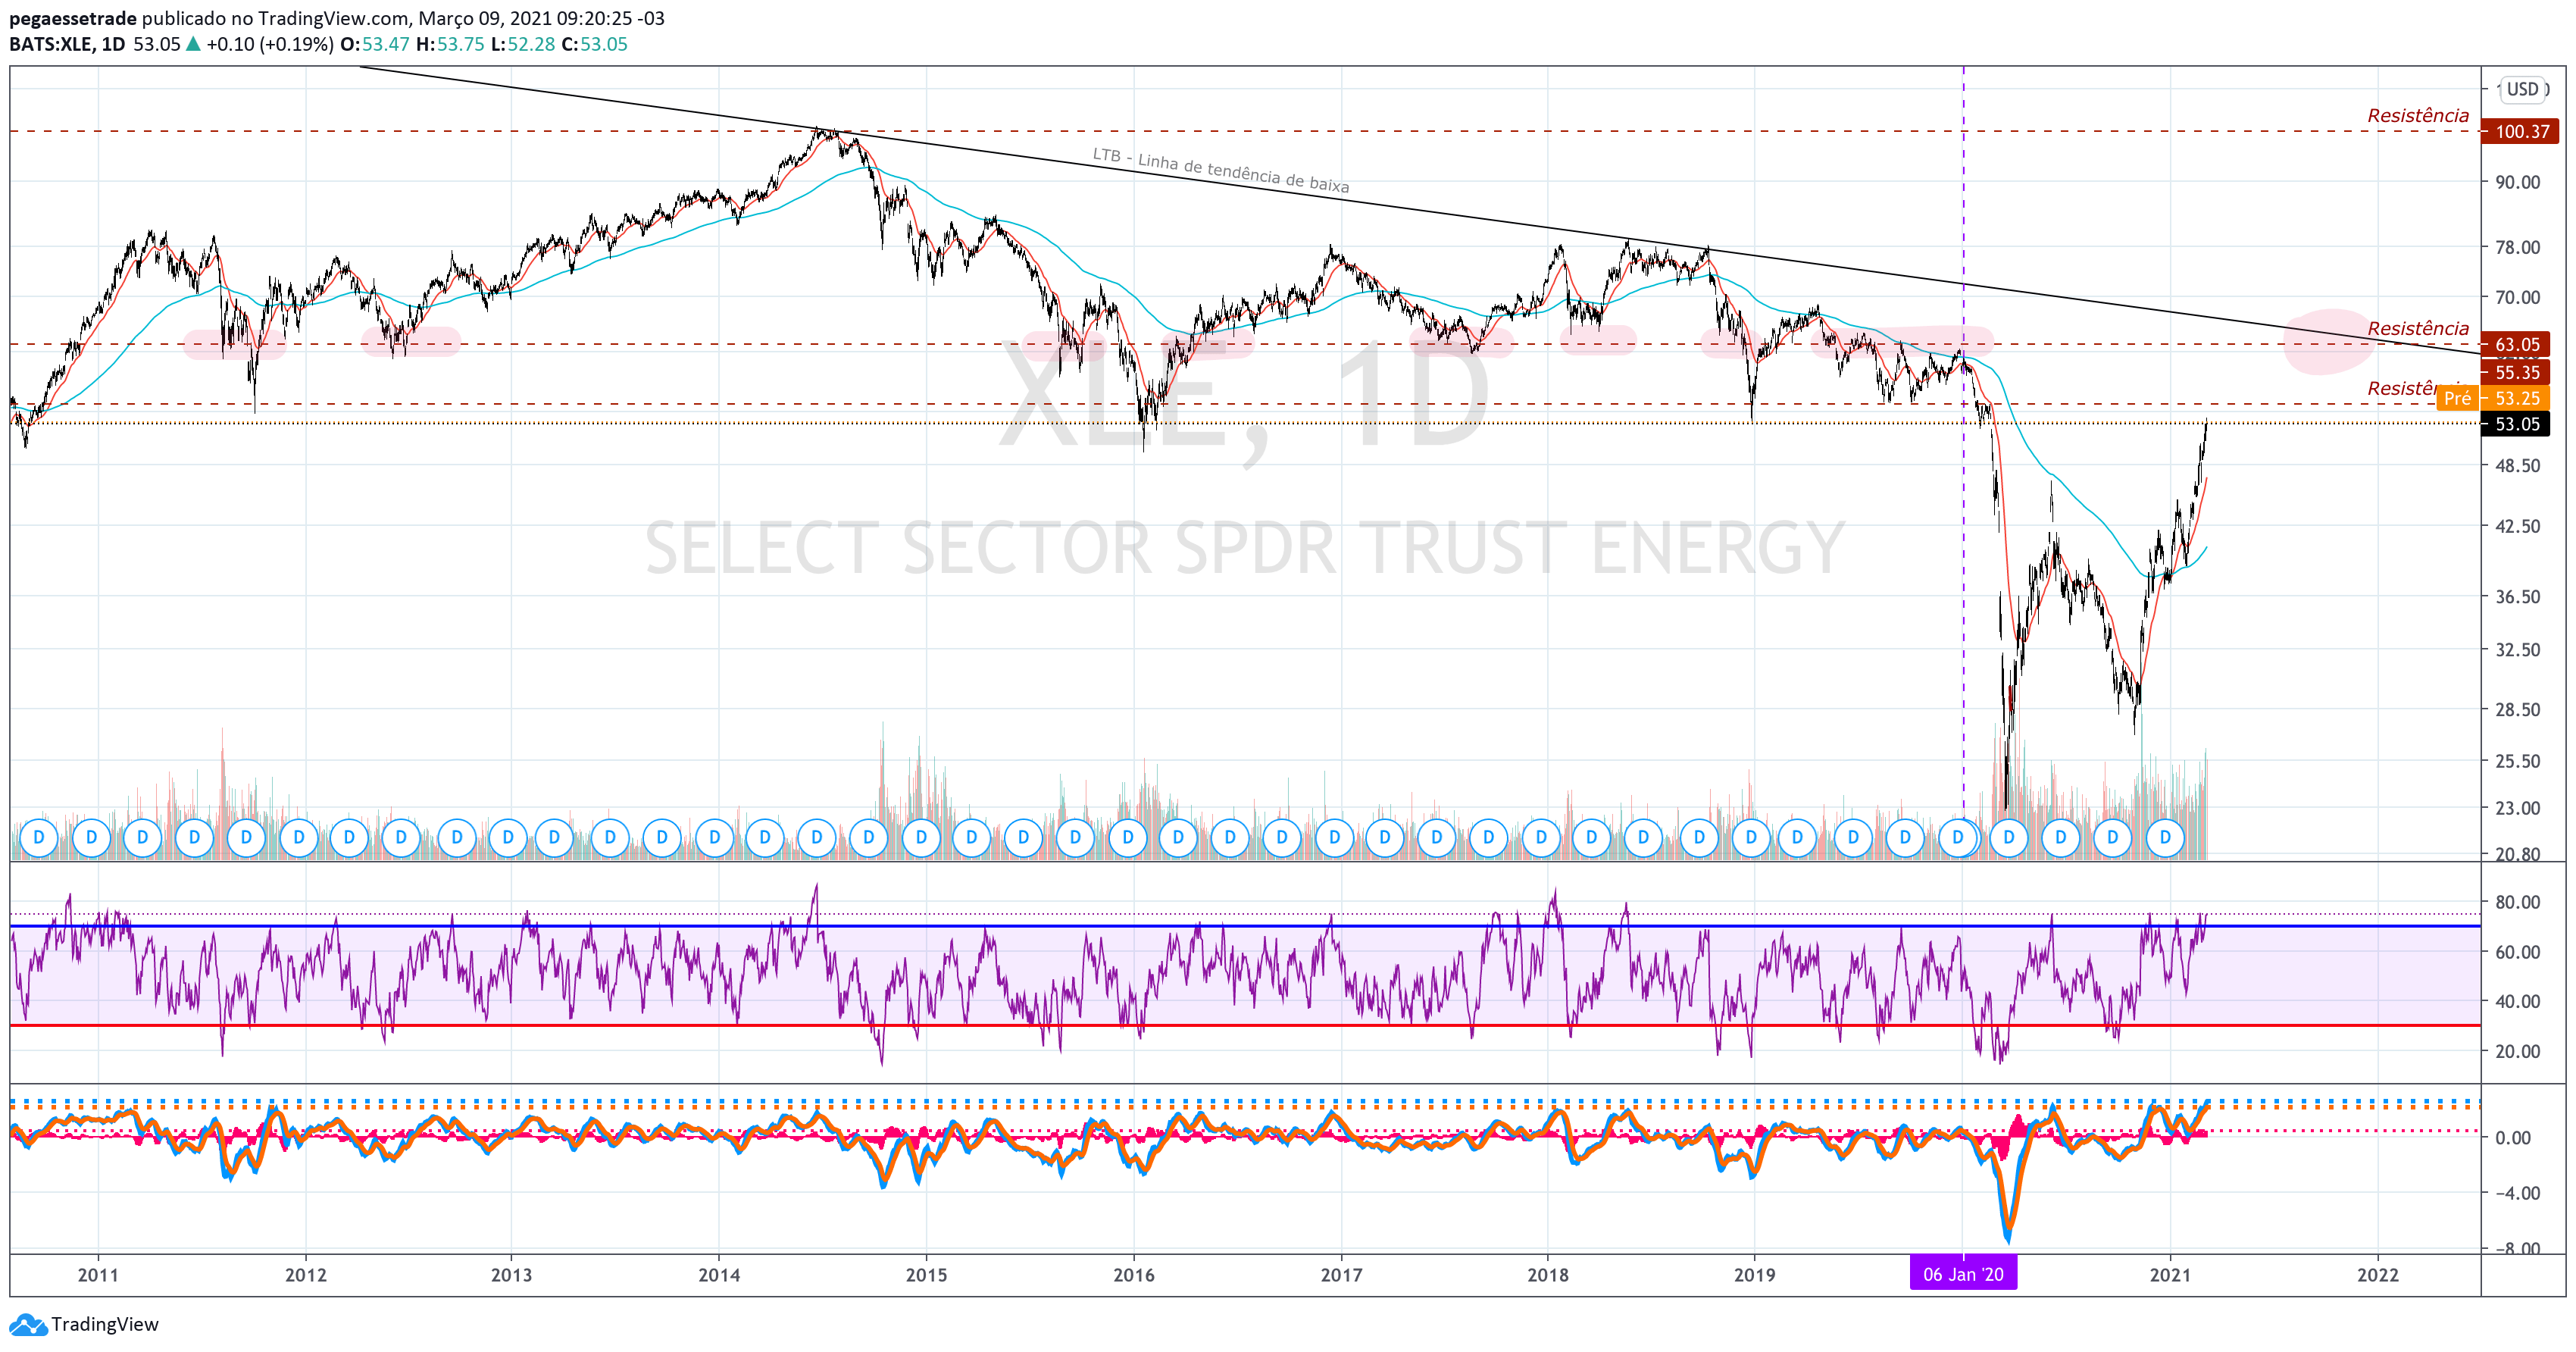Image resolution: width=2576 pixels, height=1352 pixels.
Task: Click the 2014 year label on time axis
Action: click(719, 1275)
